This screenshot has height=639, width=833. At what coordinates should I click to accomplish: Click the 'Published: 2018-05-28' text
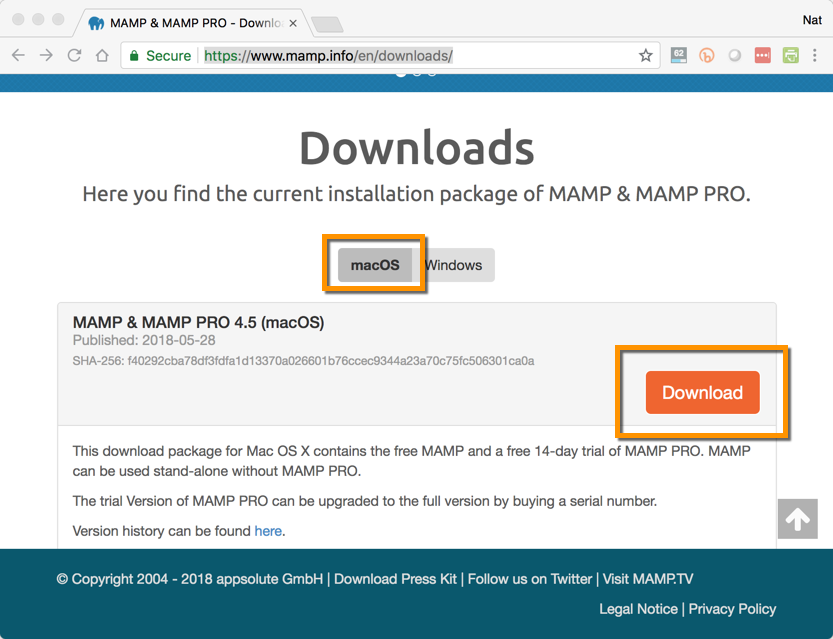point(144,340)
